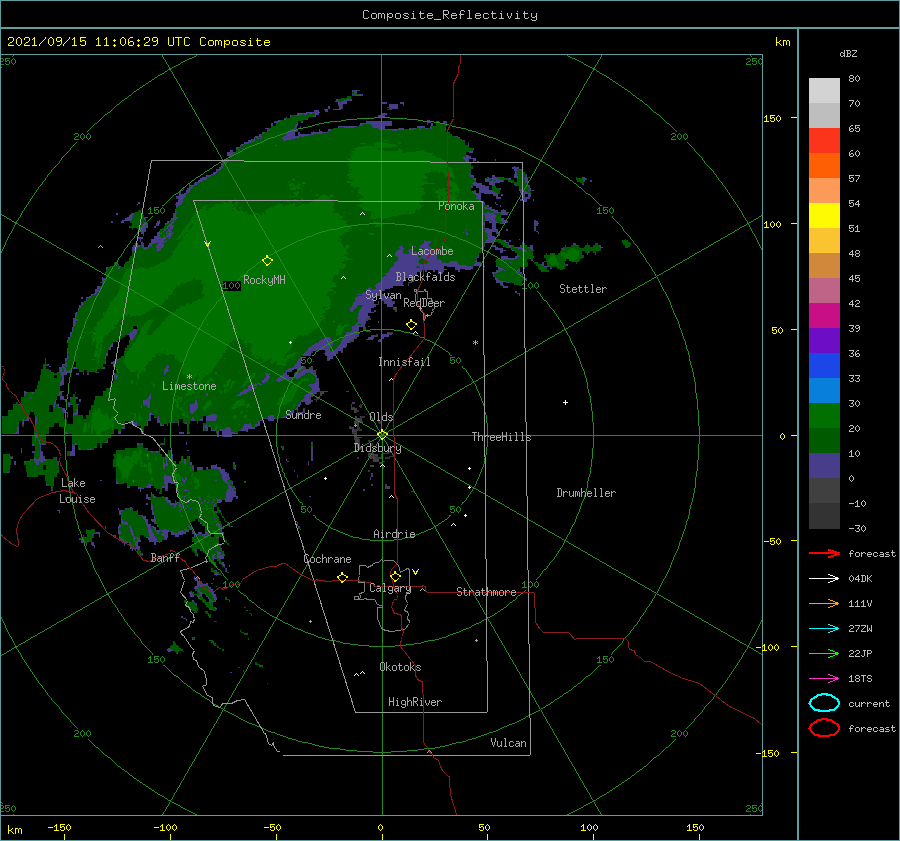Image resolution: width=900 pixels, height=841 pixels.
Task: Click the indigo 0-10 dBZ swatch
Action: coord(824,466)
